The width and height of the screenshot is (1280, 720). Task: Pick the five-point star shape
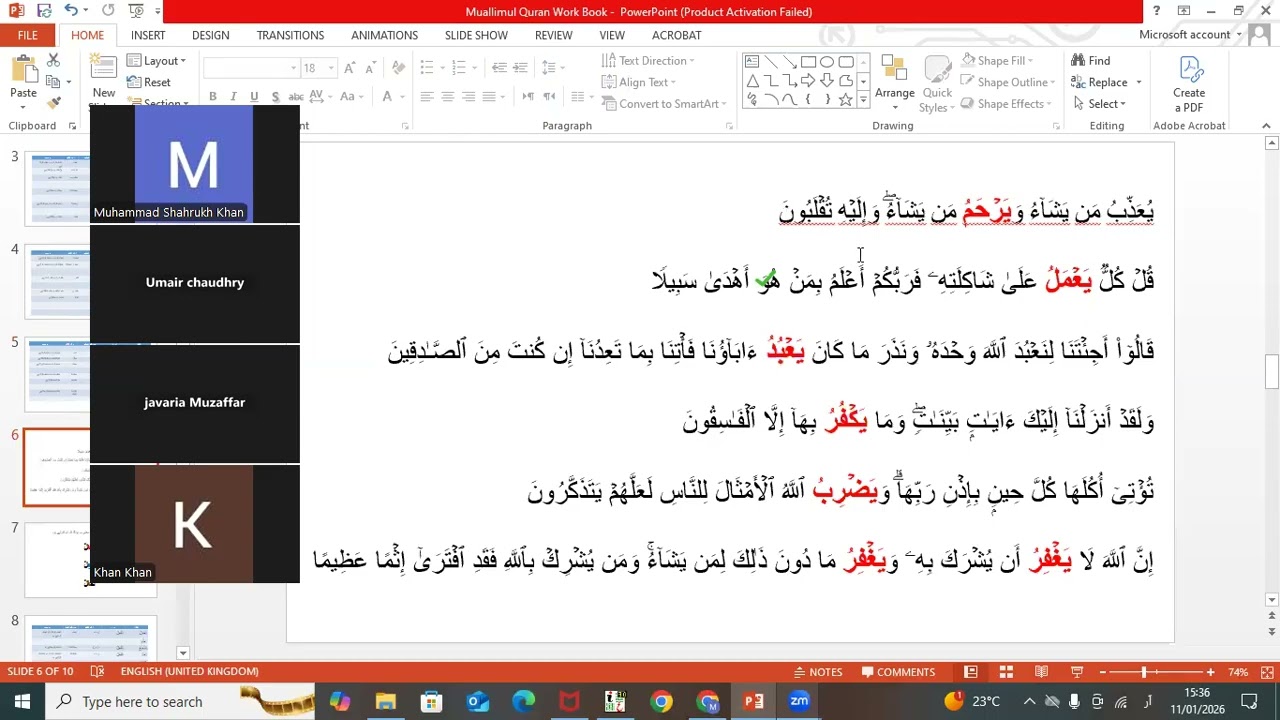[845, 99]
